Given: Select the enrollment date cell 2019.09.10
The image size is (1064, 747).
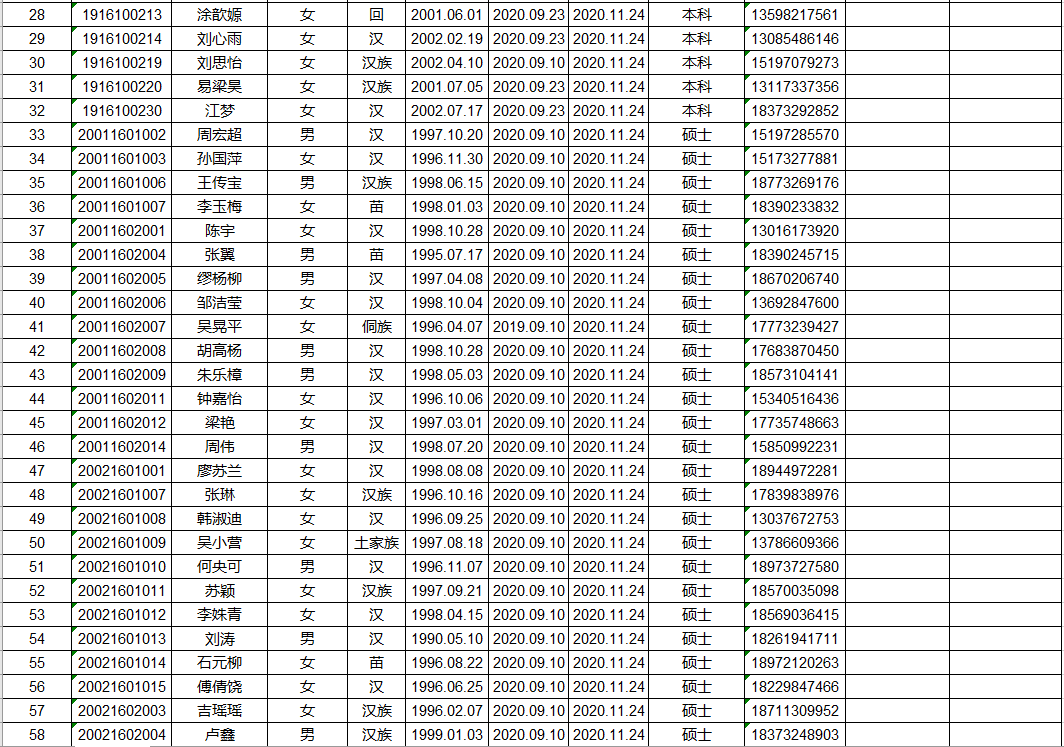Looking at the screenshot, I should (528, 327).
